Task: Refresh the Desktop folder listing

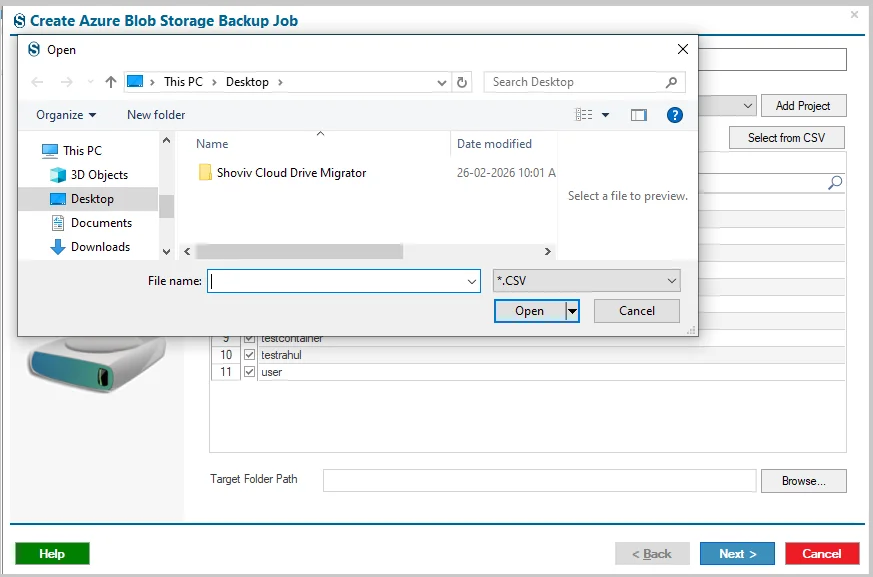Action: [462, 82]
